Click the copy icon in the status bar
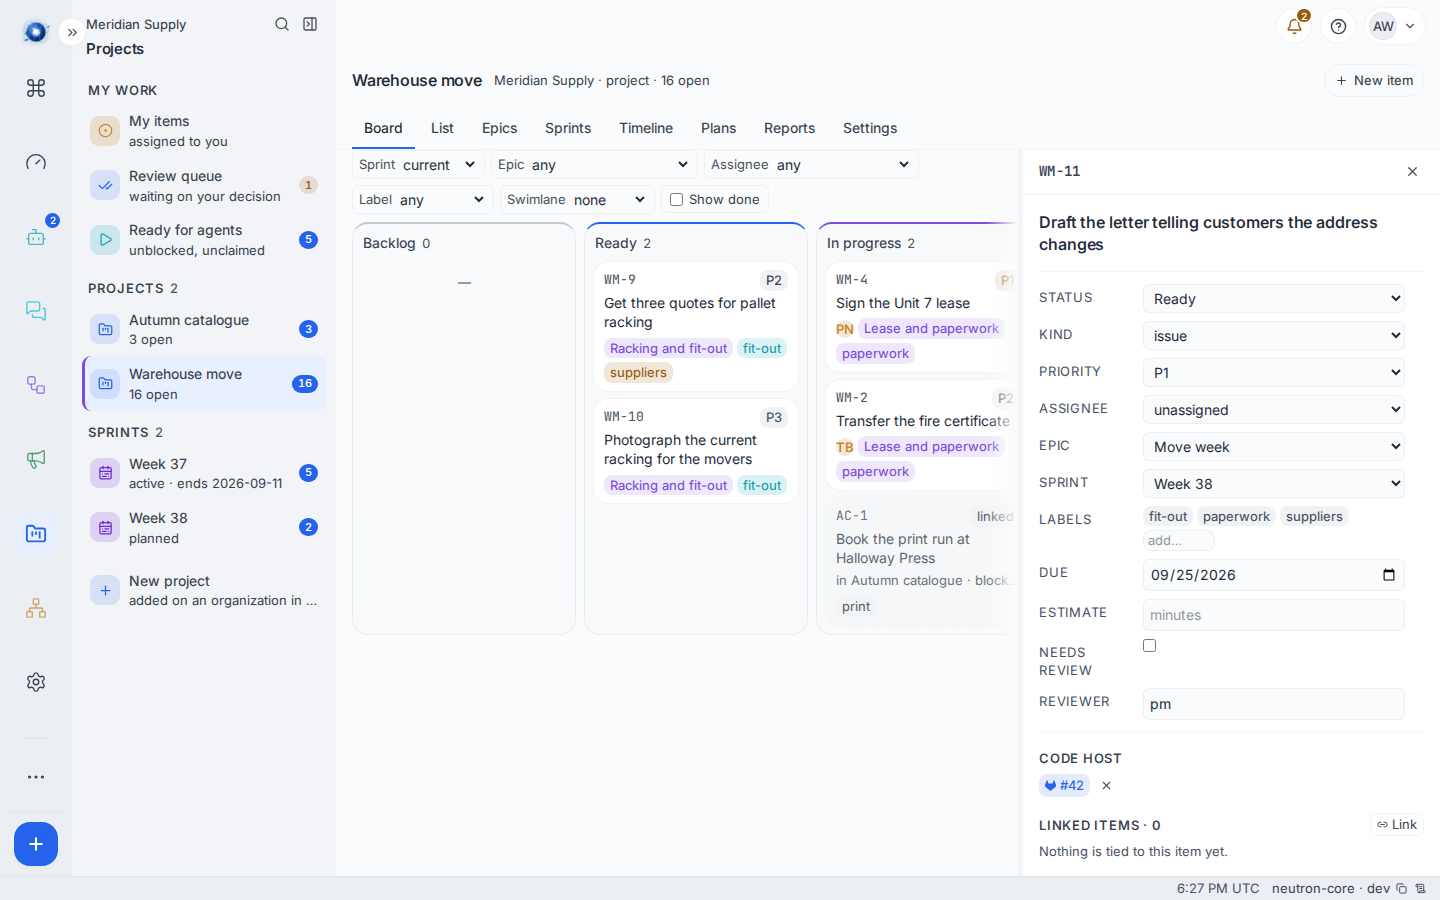The height and width of the screenshot is (900, 1440). tap(1402, 889)
